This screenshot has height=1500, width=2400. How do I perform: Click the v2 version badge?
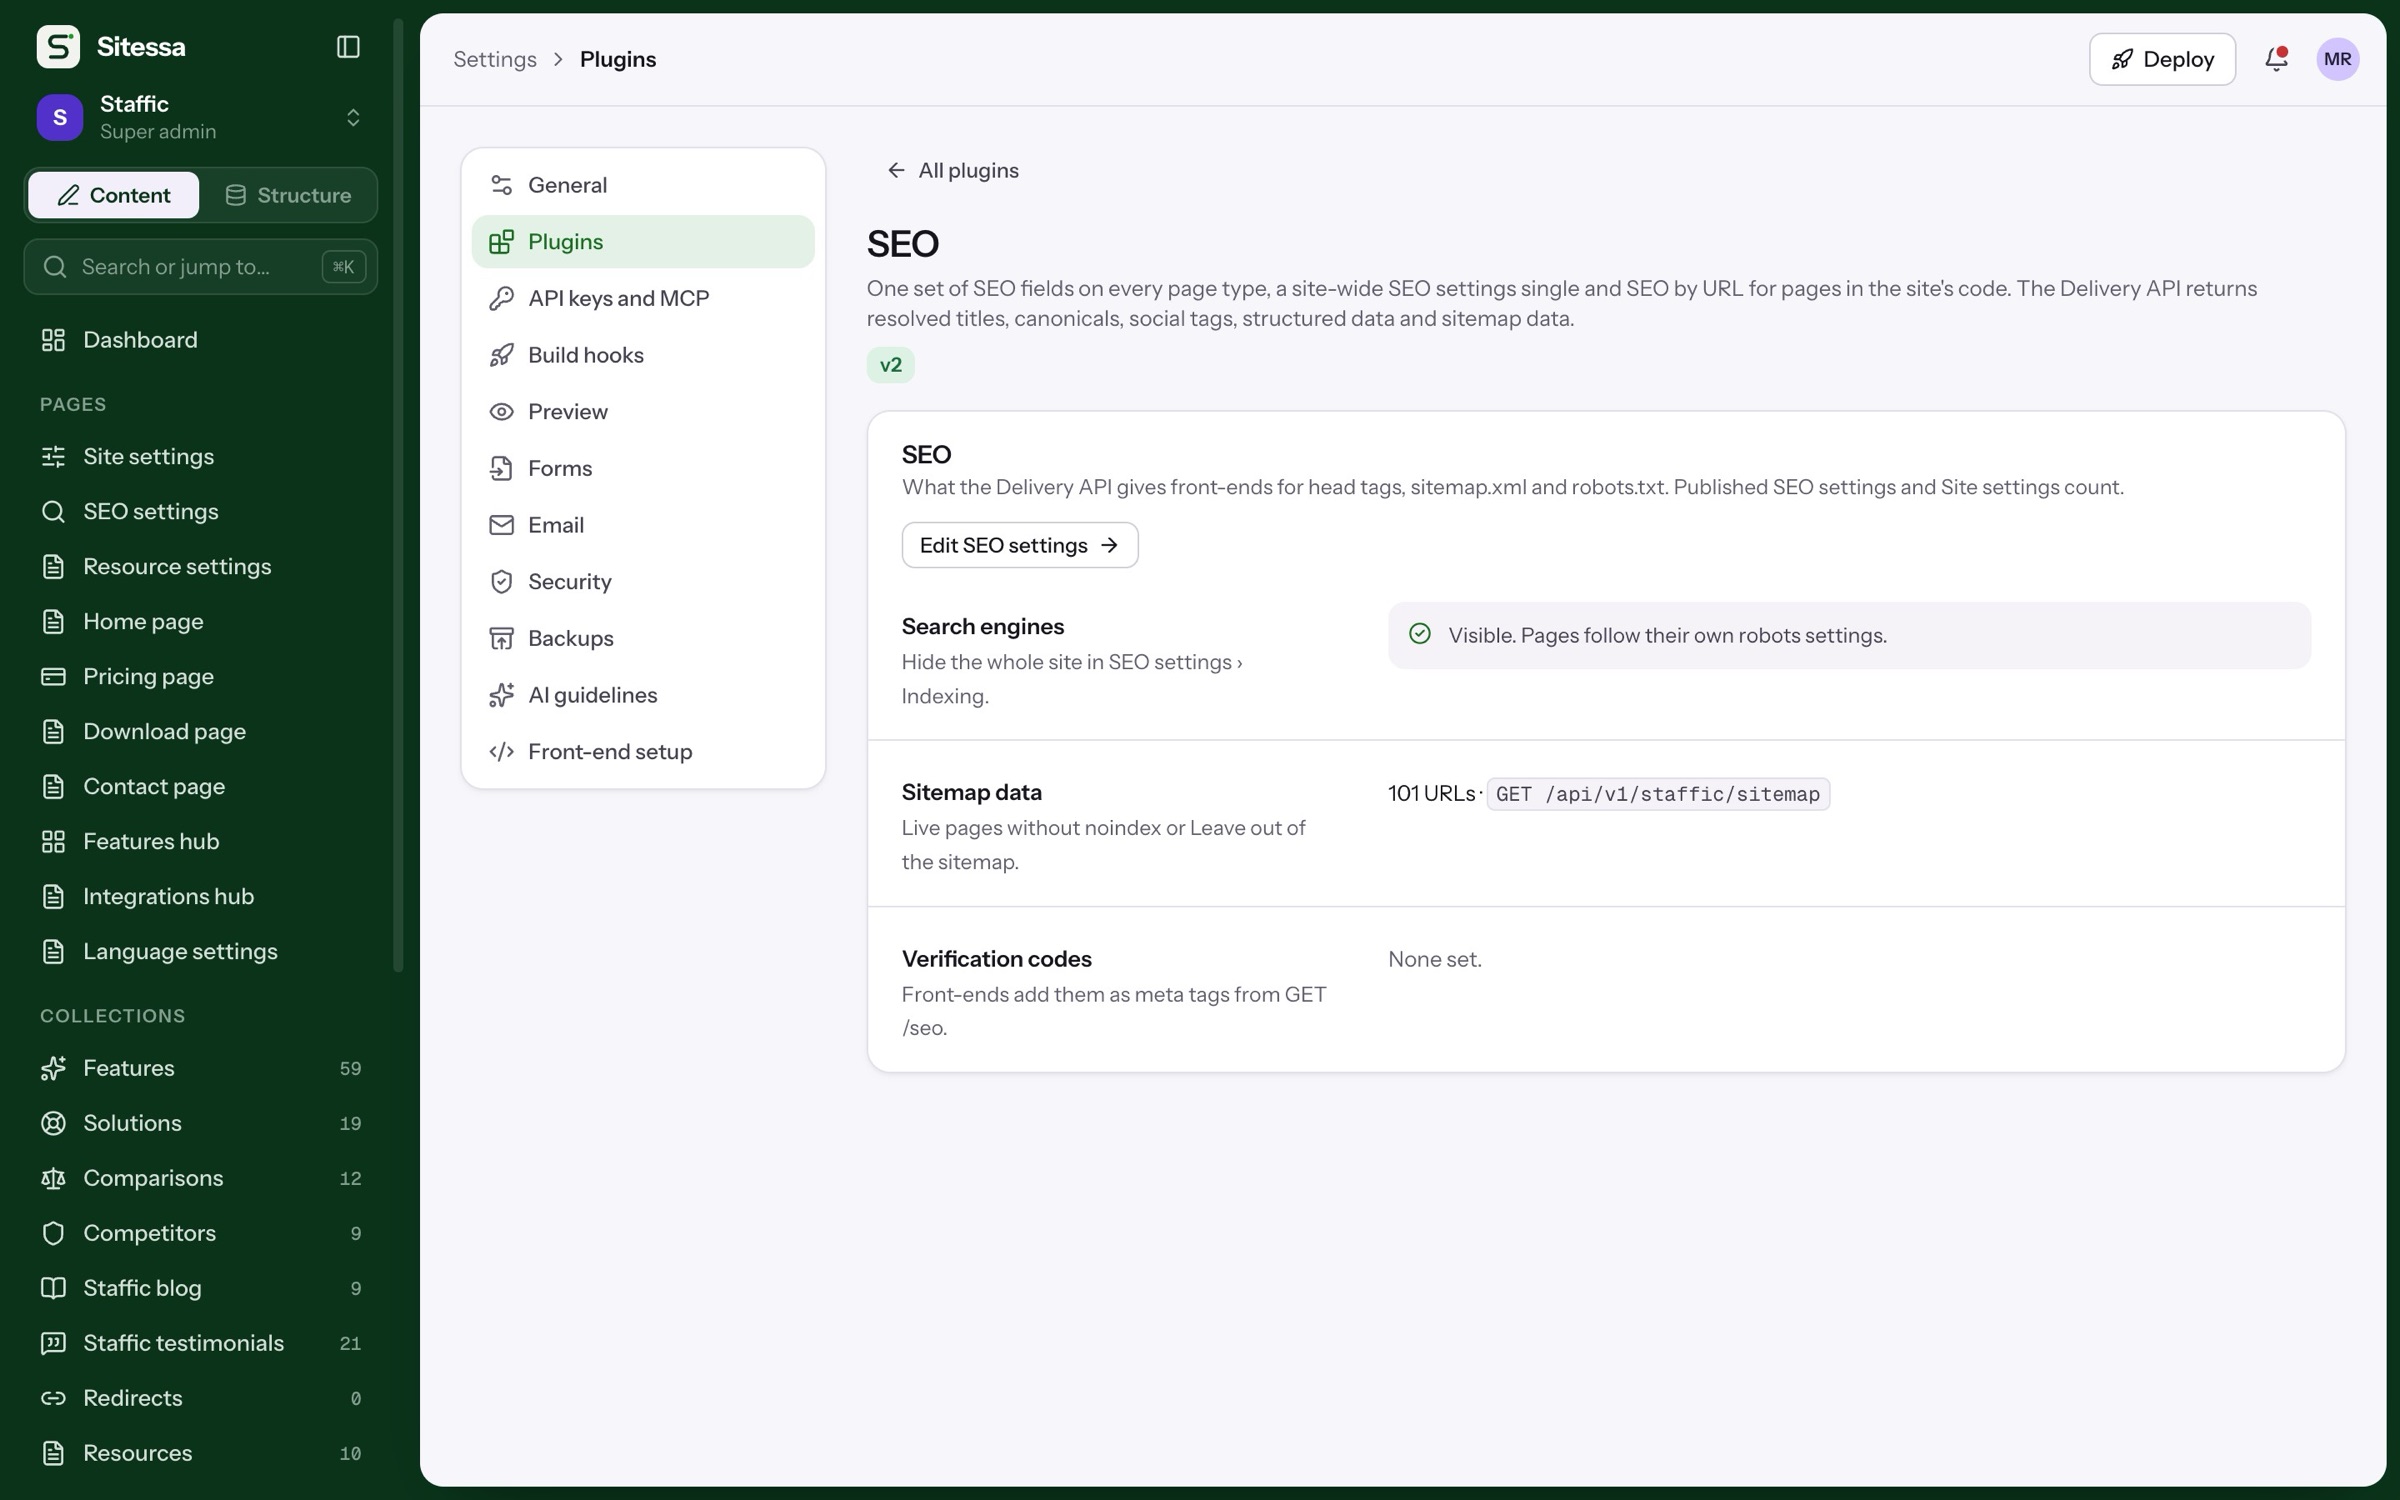click(890, 365)
